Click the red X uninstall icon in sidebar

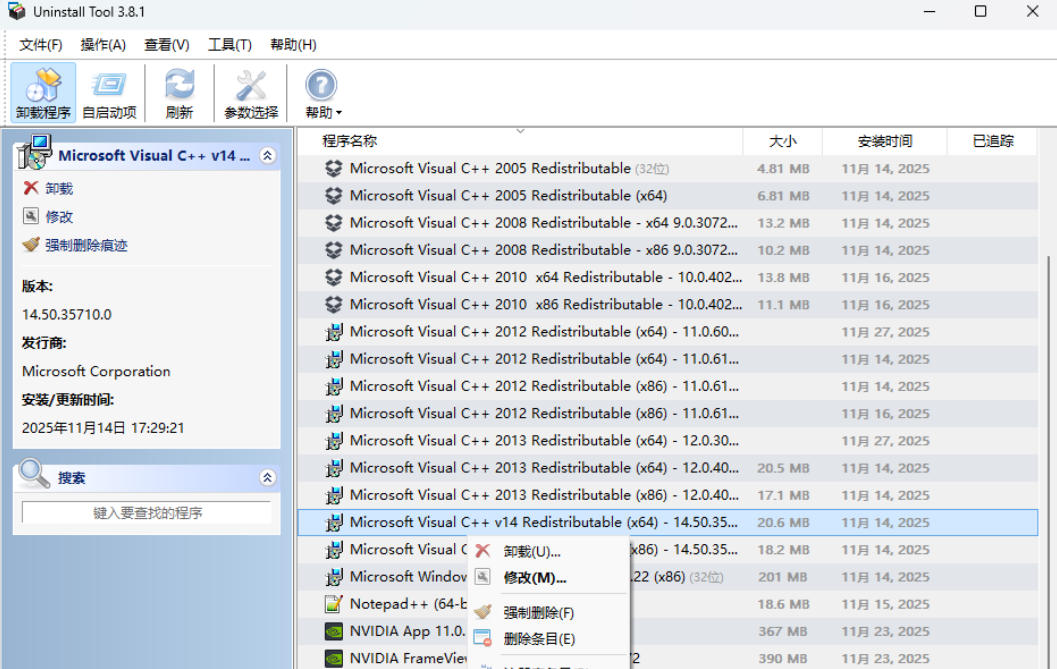30,187
